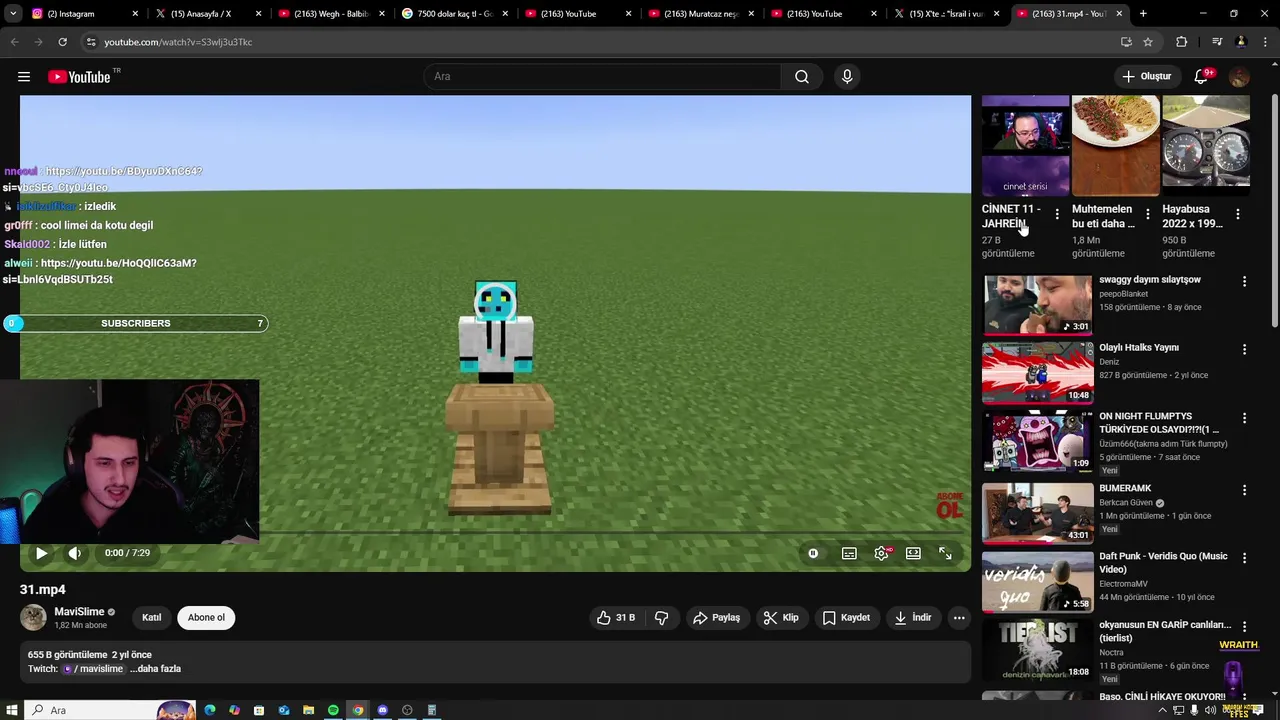
Task: Open Chrome media controls icon
Action: pyautogui.click(x=1217, y=42)
